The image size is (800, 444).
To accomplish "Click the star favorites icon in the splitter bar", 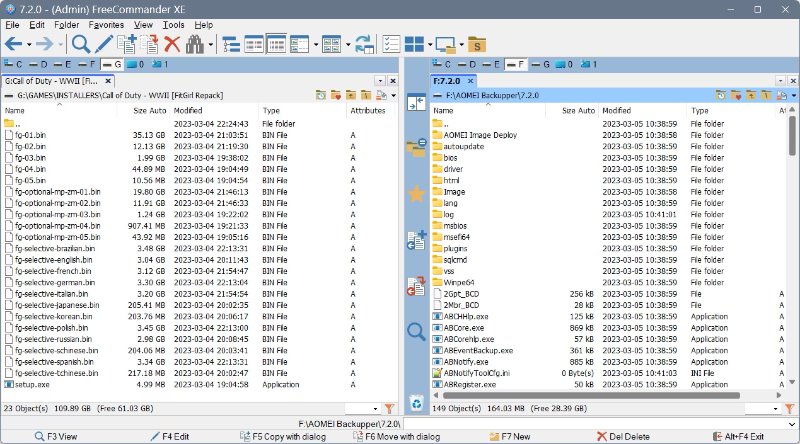I will pyautogui.click(x=416, y=194).
